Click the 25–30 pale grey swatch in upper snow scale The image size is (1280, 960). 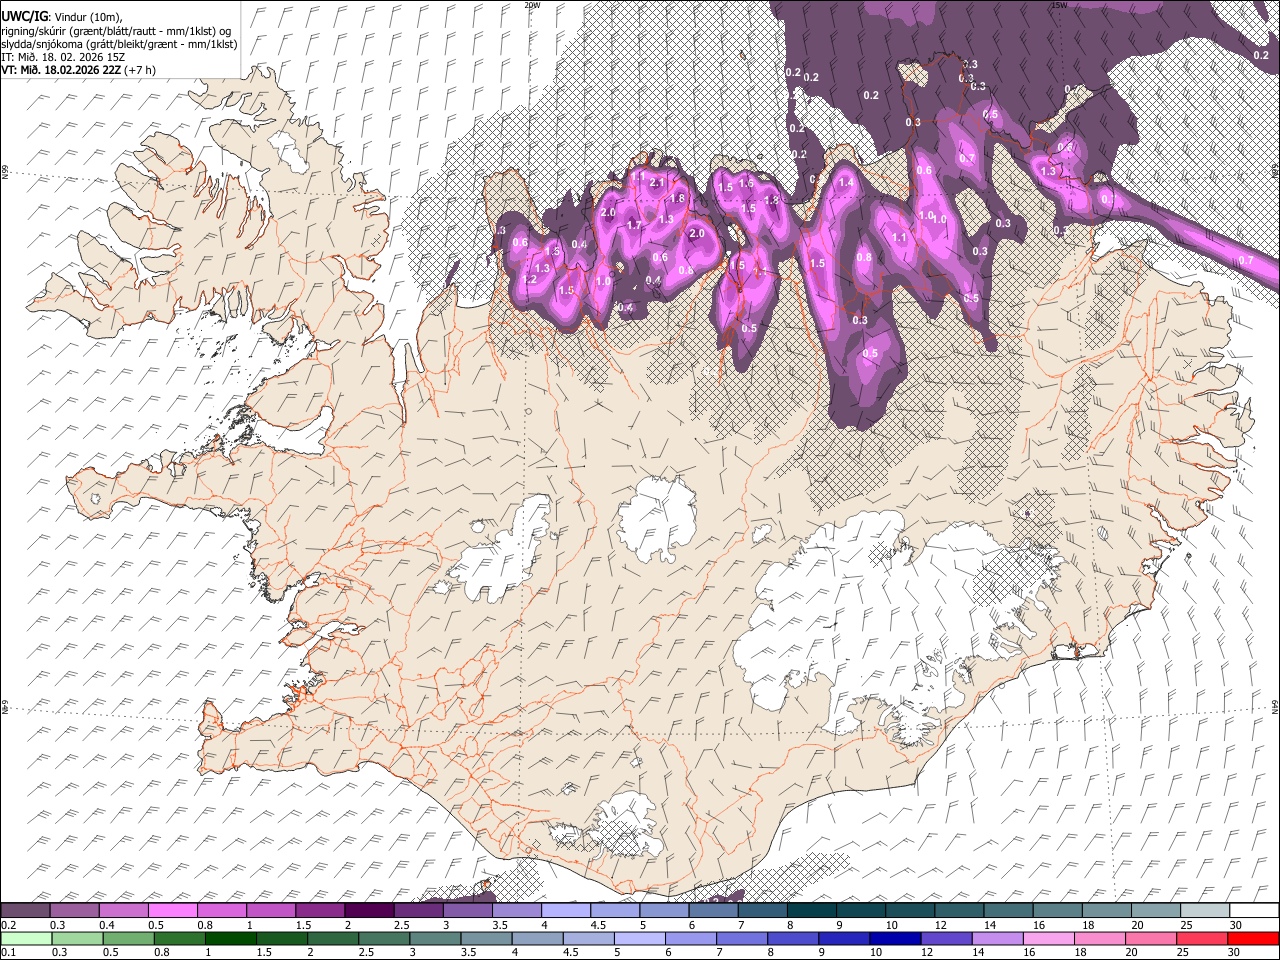pyautogui.click(x=1204, y=911)
